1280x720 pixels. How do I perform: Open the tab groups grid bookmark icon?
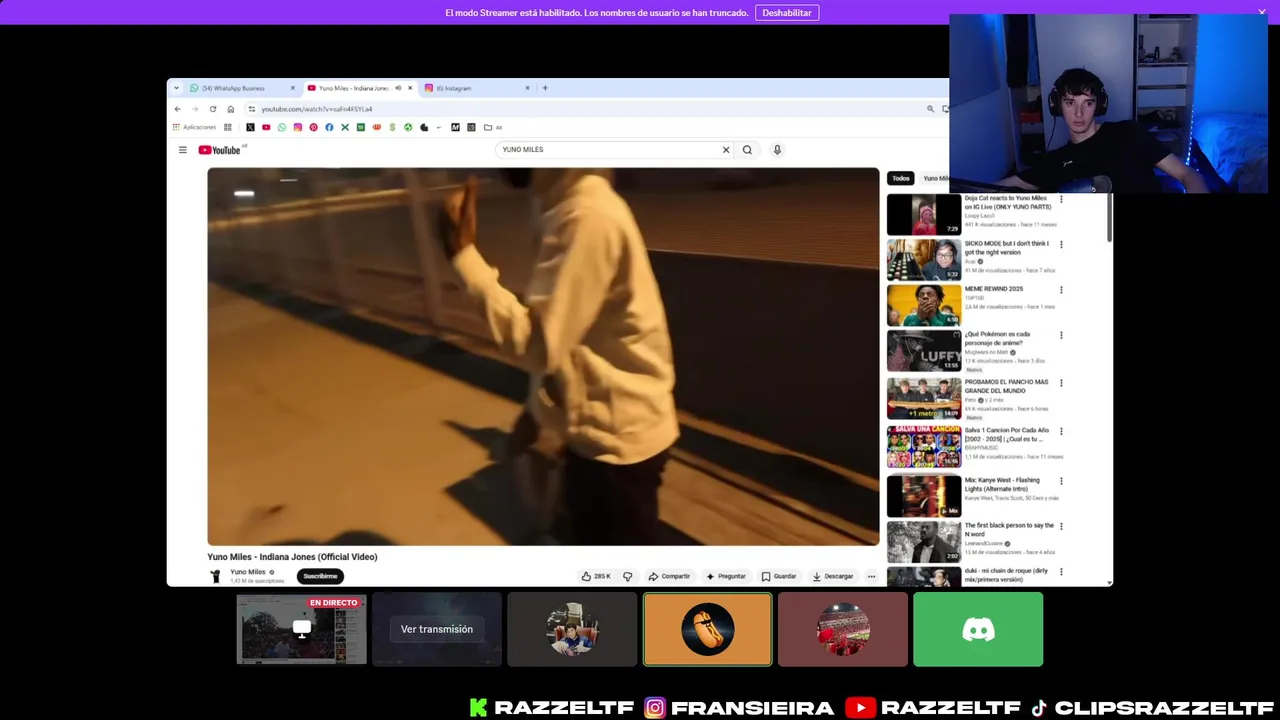tap(228, 127)
